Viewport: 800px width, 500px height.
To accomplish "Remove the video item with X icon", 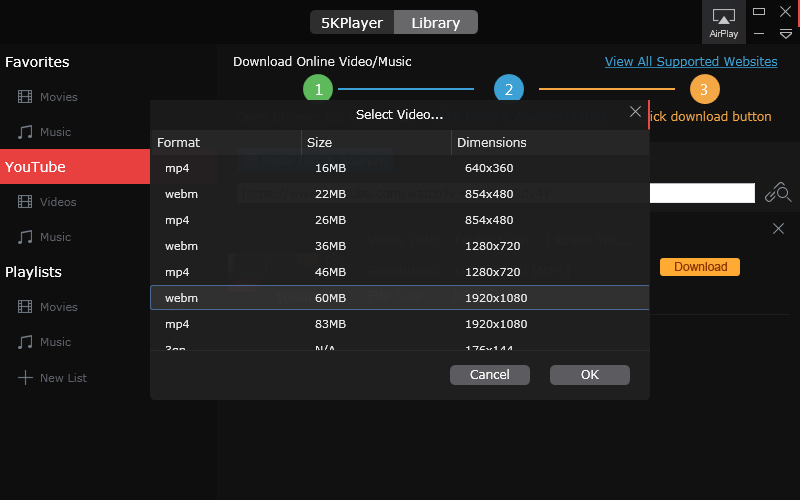I will [778, 229].
